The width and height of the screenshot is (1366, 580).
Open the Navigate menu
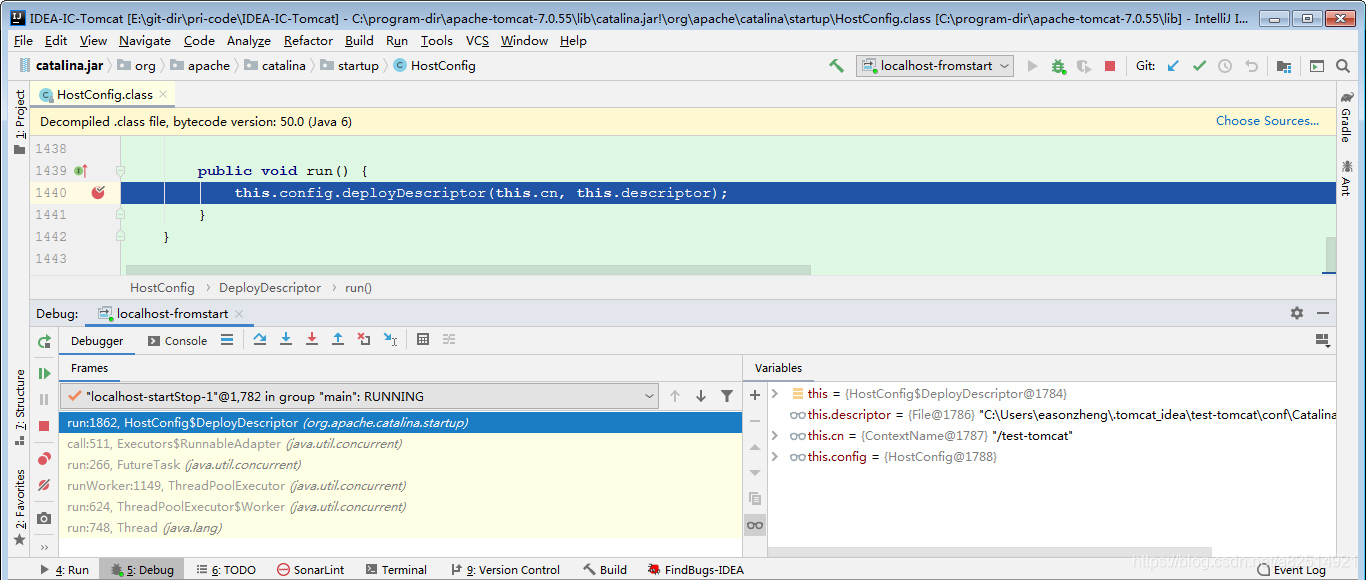tap(145, 41)
